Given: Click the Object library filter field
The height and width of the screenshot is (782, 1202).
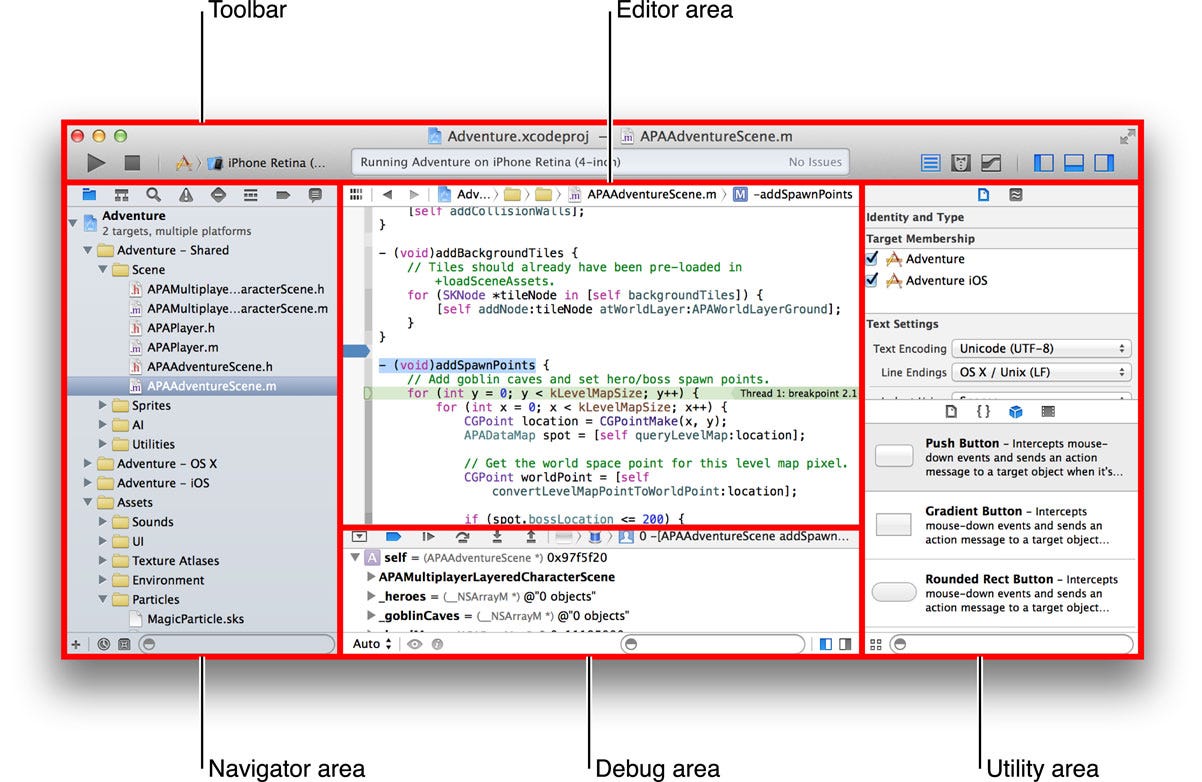Looking at the screenshot, I should coord(1010,645).
